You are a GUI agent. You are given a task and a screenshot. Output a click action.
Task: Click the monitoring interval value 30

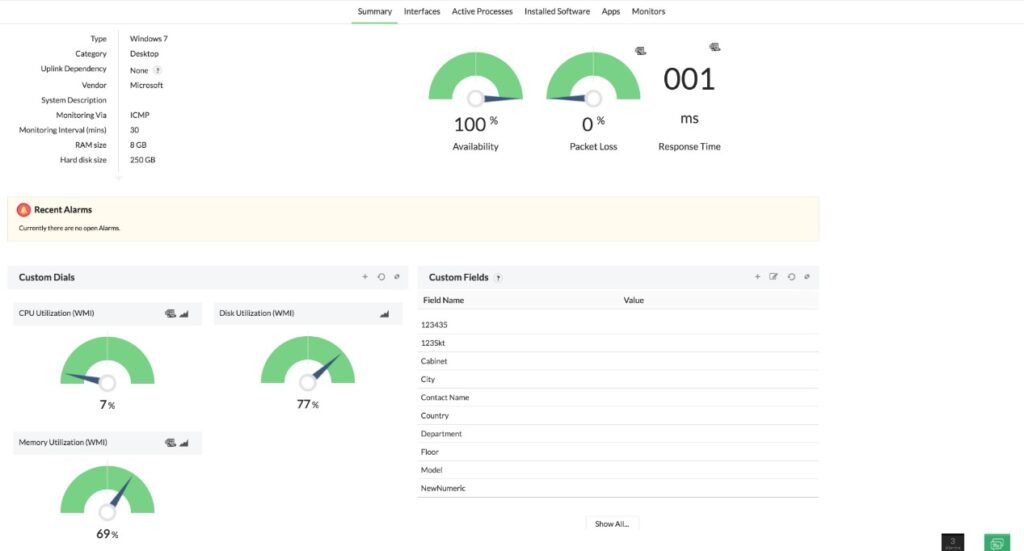(134, 130)
